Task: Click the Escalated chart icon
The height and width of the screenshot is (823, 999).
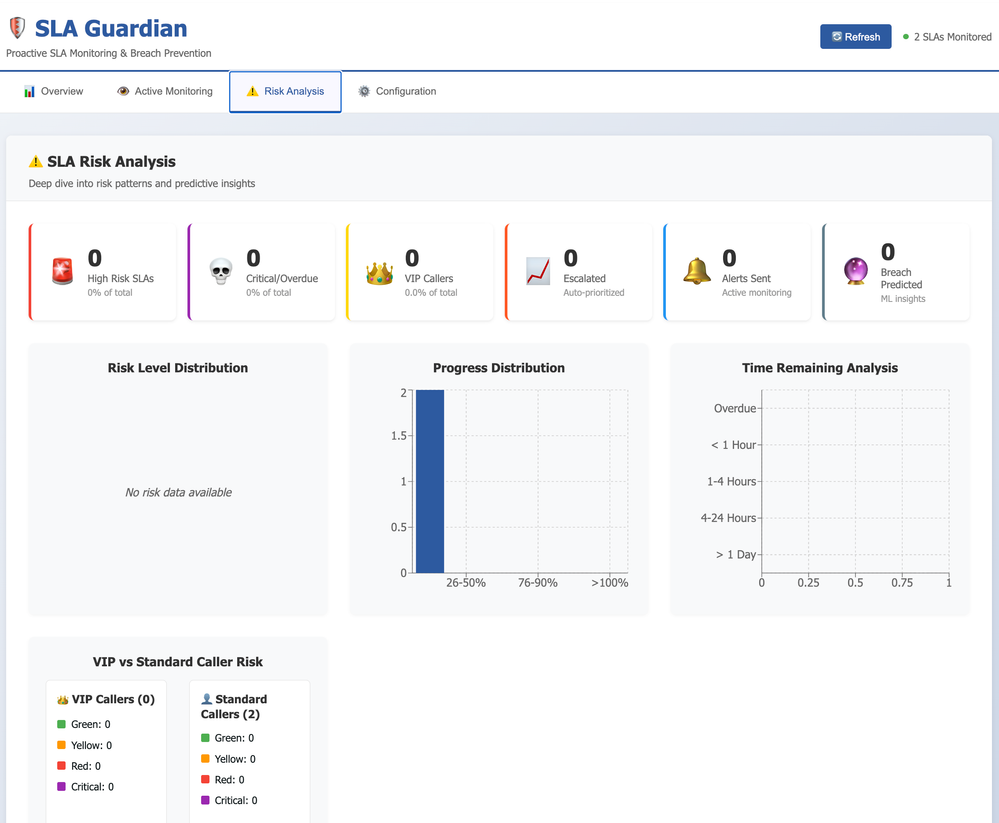Action: point(538,272)
